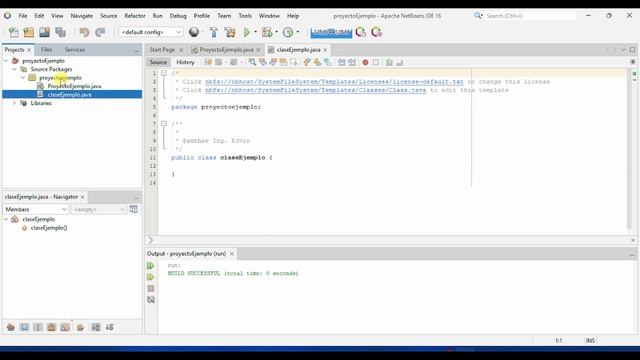Click the globe browser icon in toolbar

[194, 32]
